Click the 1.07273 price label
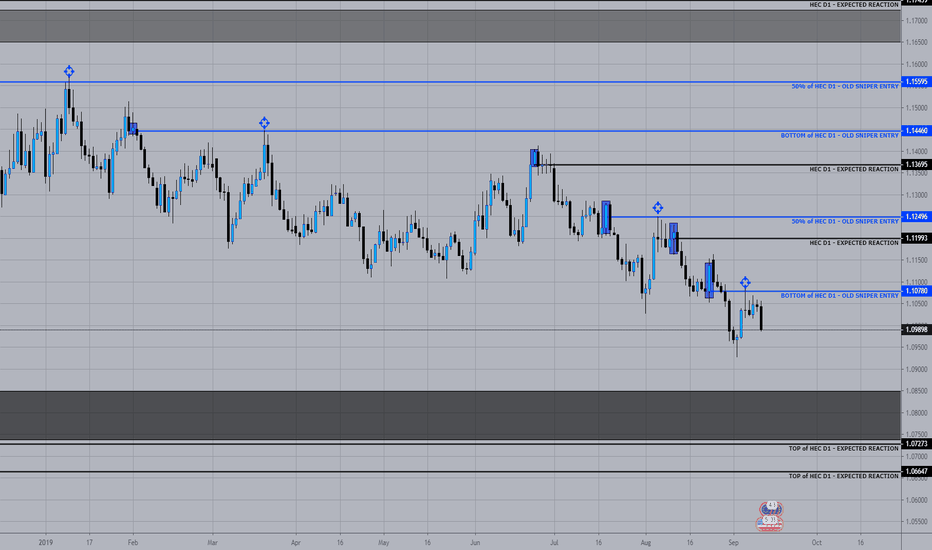The height and width of the screenshot is (550, 932). pyautogui.click(x=916, y=444)
